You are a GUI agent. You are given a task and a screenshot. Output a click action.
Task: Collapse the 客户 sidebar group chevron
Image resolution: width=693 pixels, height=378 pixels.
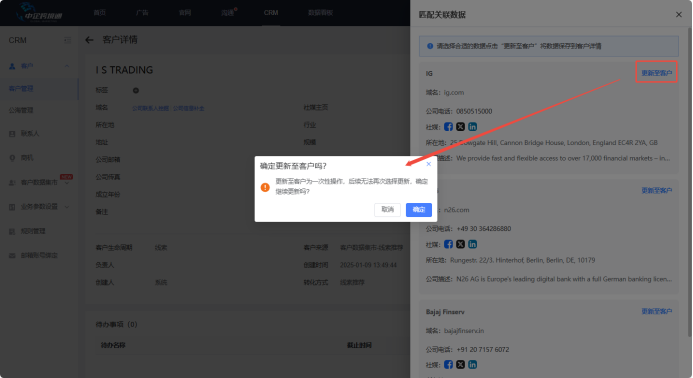click(x=67, y=66)
